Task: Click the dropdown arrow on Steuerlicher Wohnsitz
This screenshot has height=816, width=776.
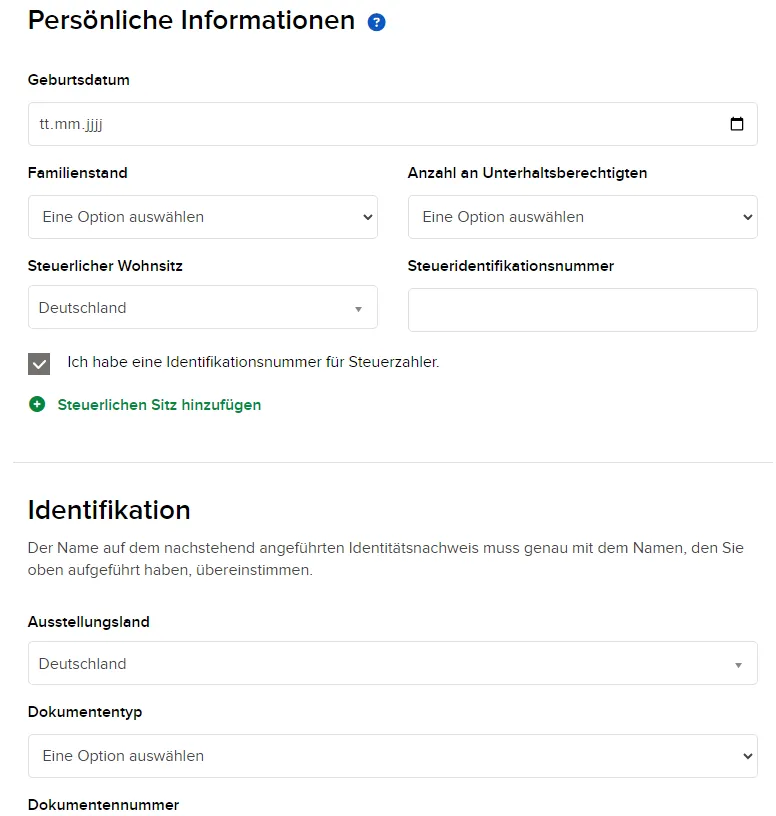Action: point(359,308)
